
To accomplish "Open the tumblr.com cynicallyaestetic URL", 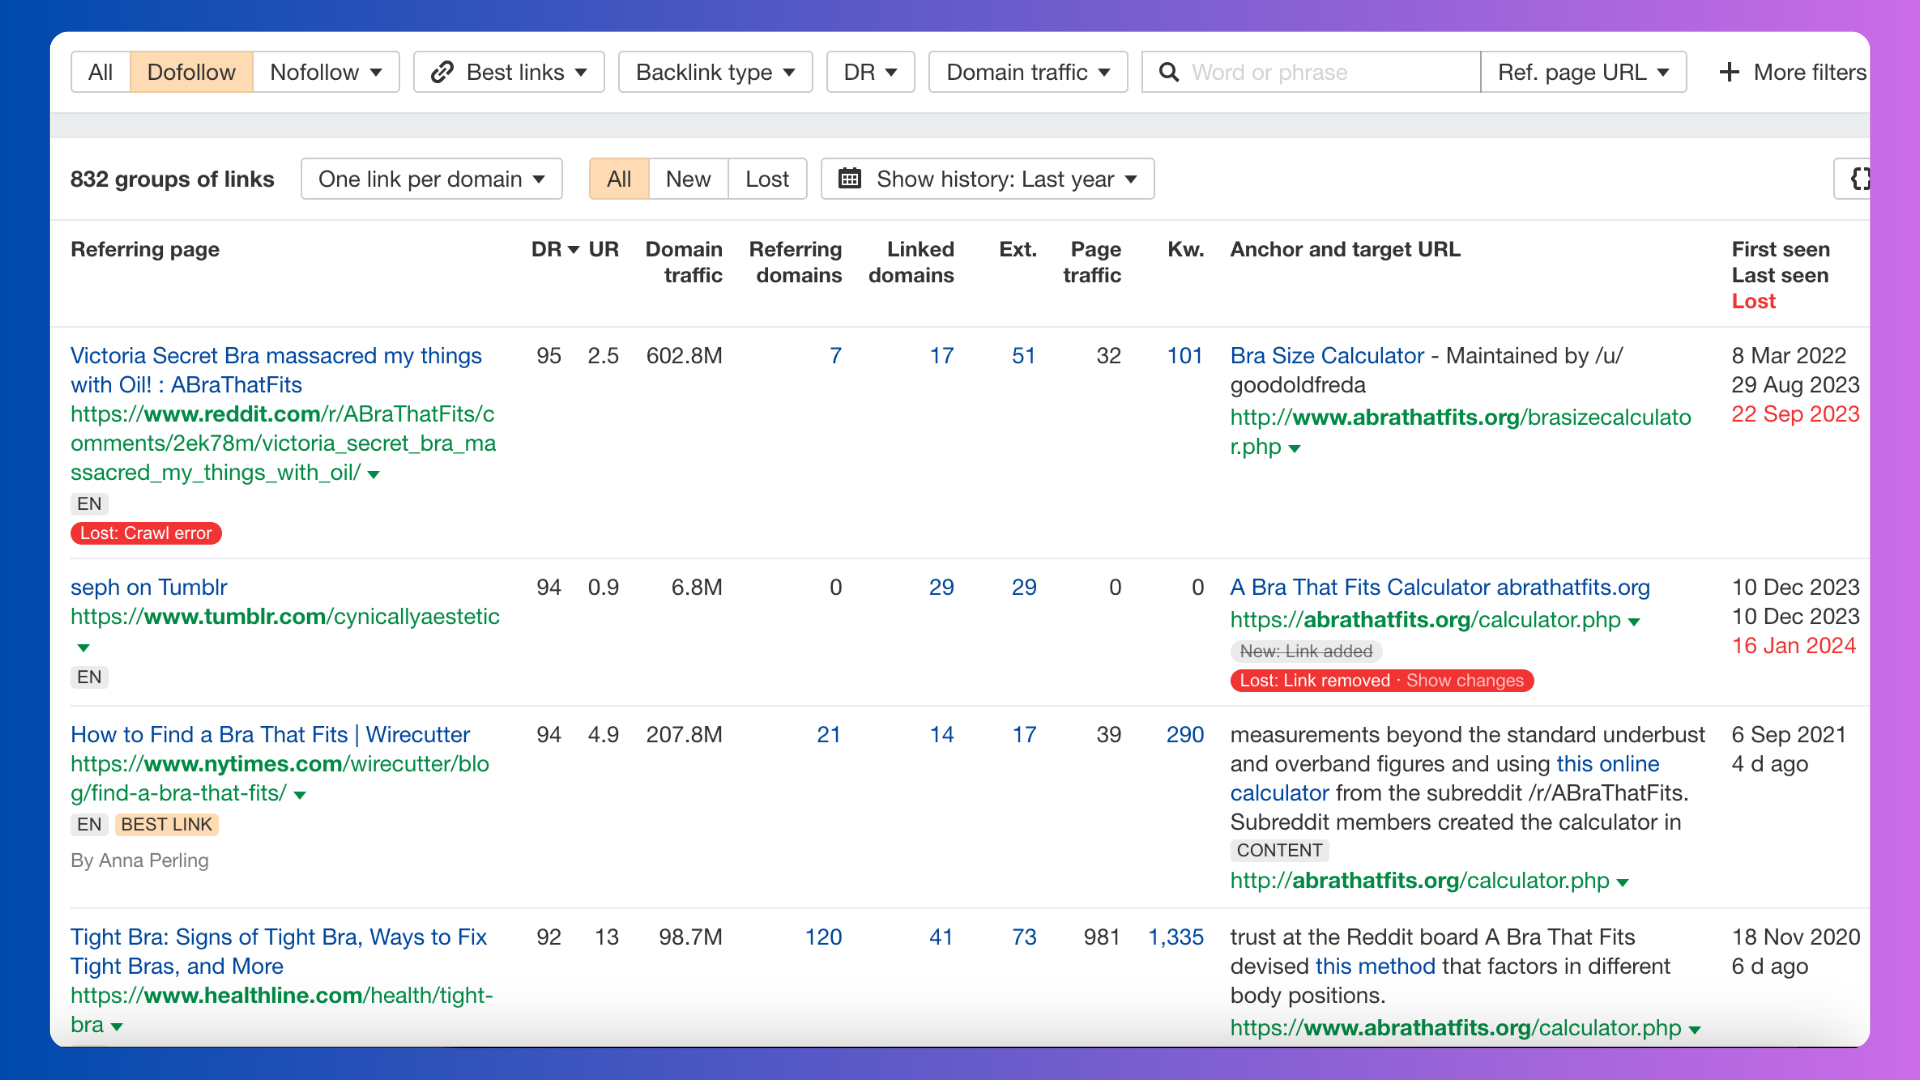I will pyautogui.click(x=285, y=617).
